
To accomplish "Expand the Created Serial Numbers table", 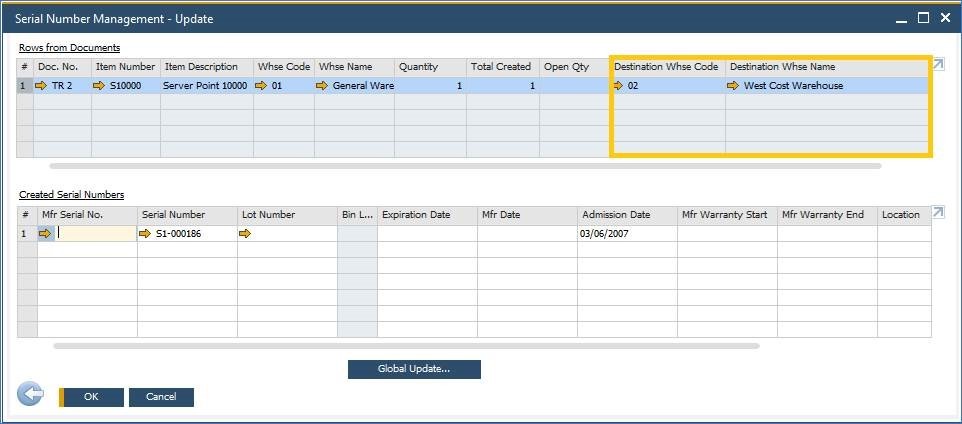I will point(938,213).
